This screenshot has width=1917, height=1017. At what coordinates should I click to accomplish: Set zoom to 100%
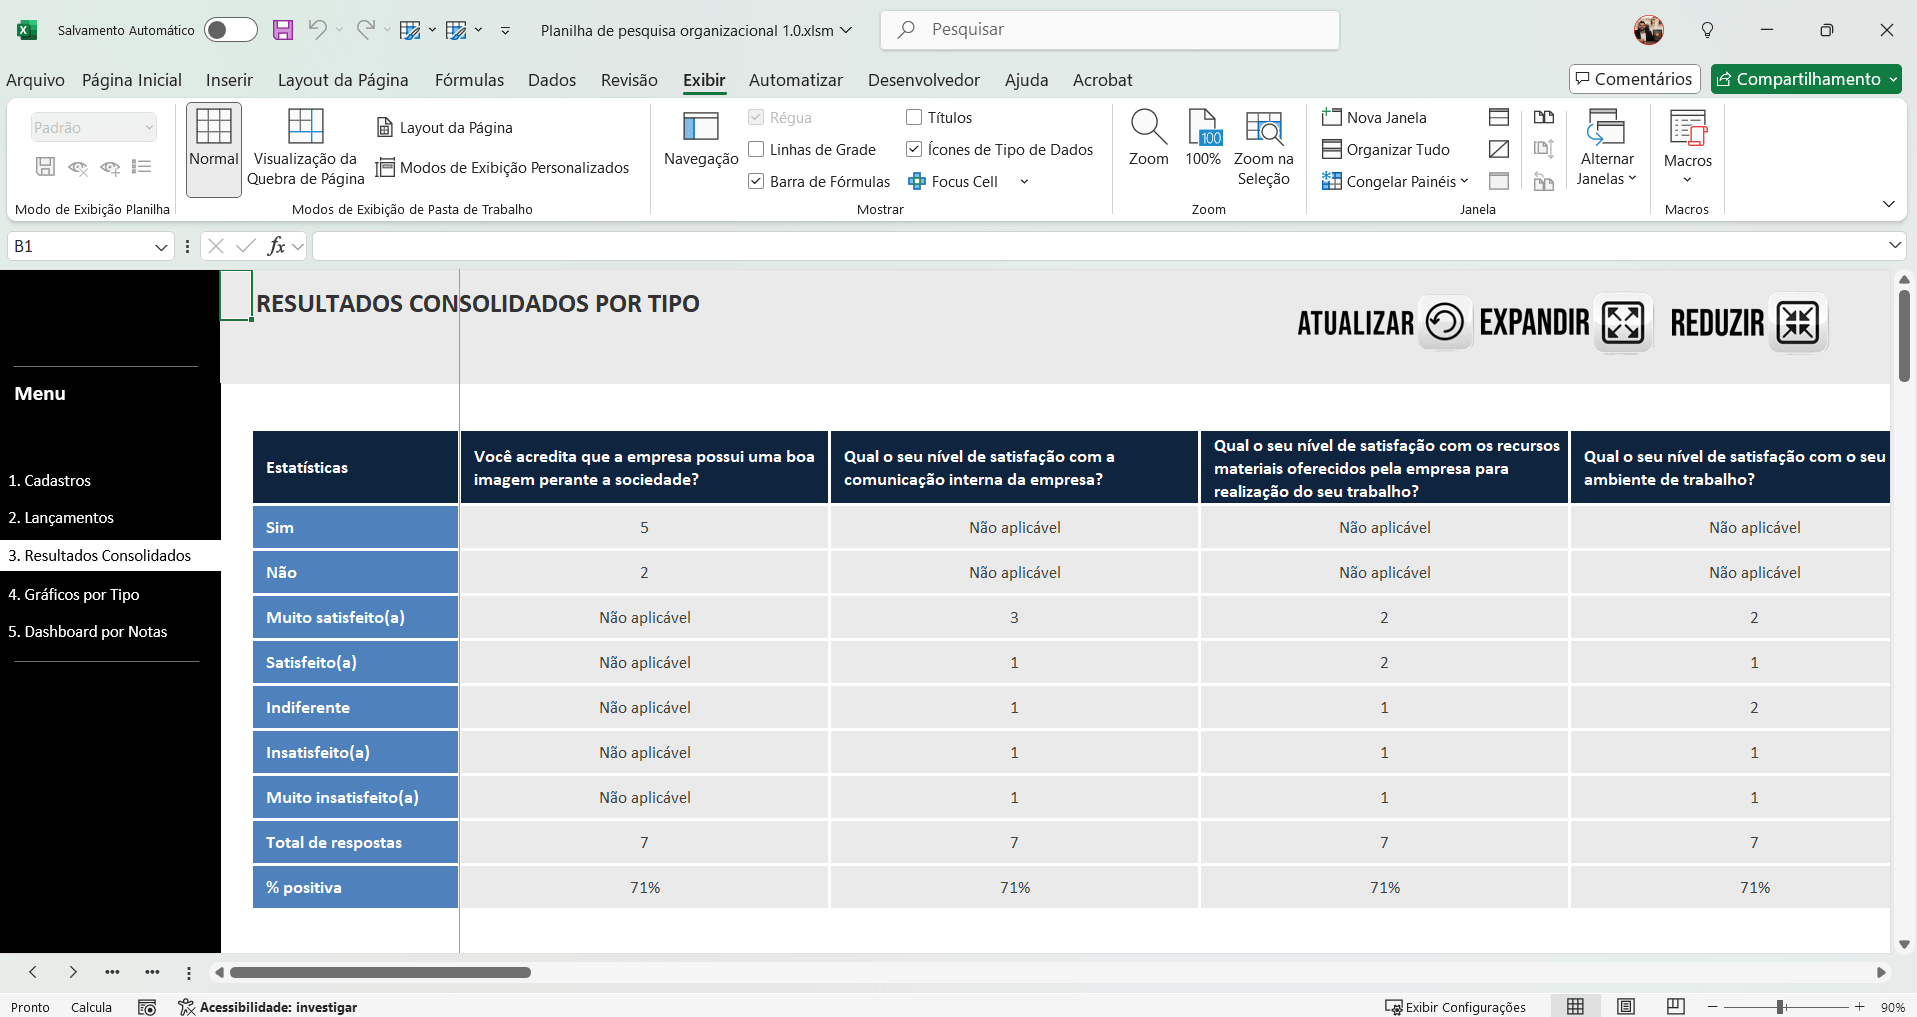[x=1203, y=139]
